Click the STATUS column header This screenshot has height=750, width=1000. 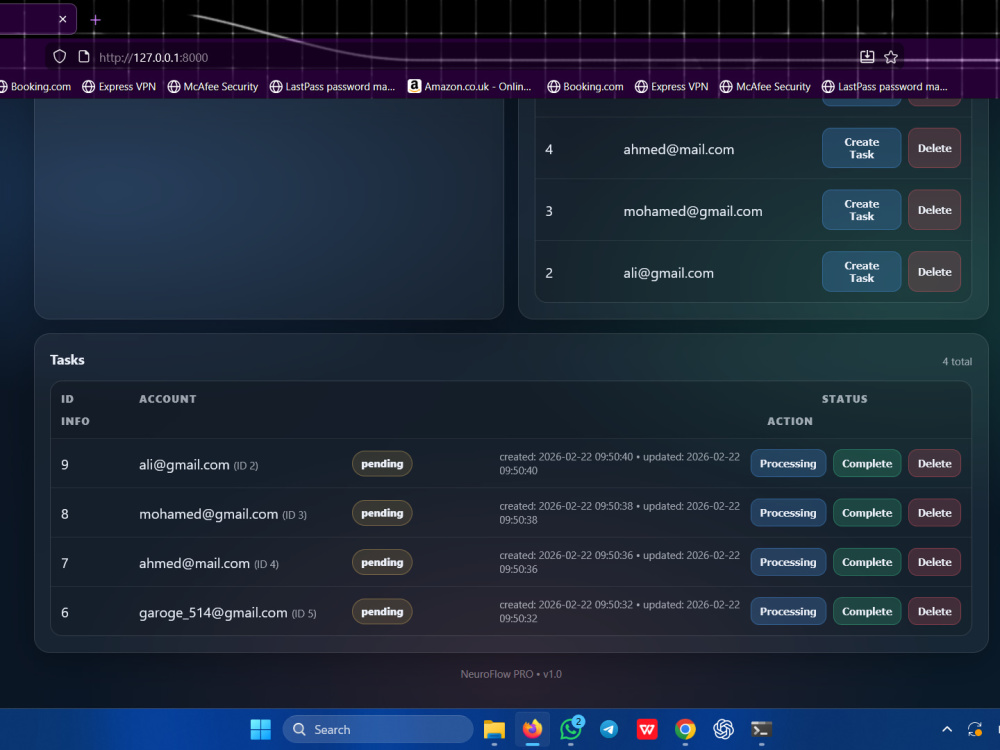(844, 399)
